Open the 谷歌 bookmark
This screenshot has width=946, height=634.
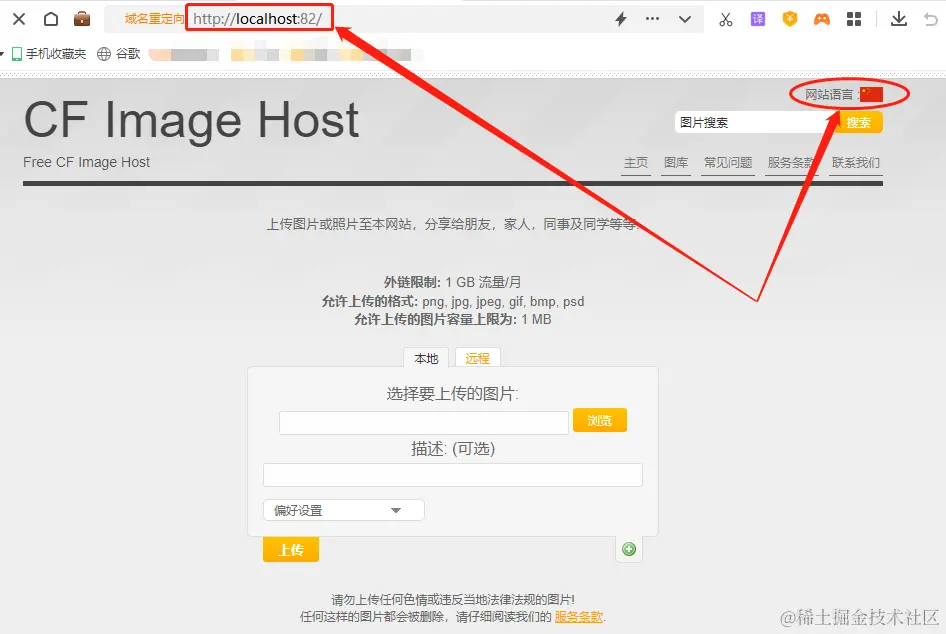(x=119, y=54)
